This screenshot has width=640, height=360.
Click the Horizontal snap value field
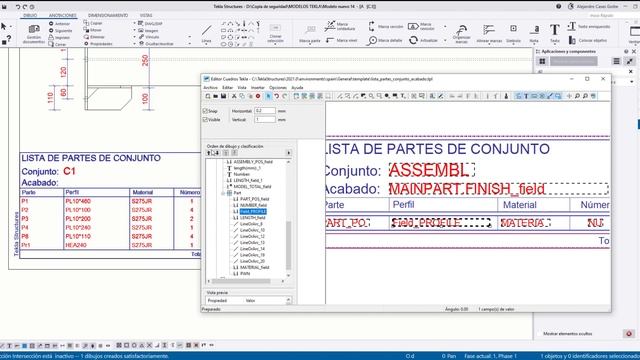tap(264, 111)
